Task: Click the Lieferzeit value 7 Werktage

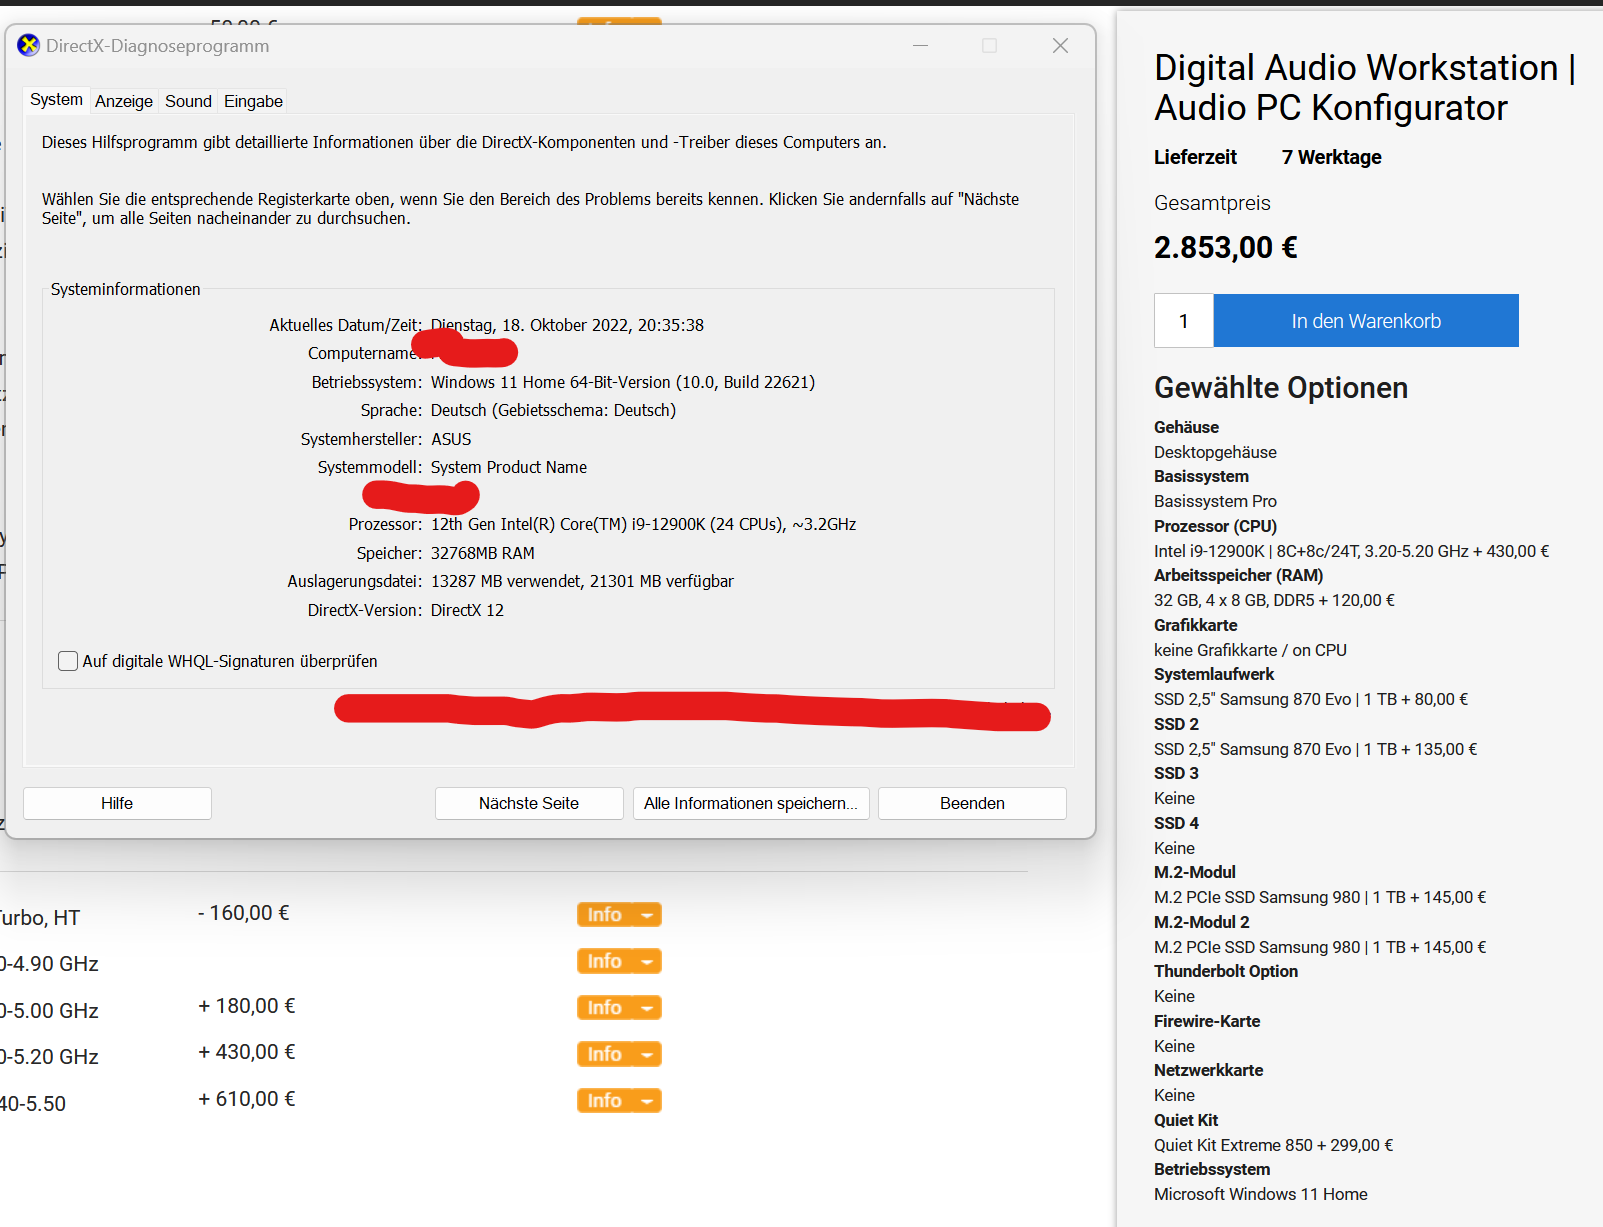Action: tap(1332, 157)
